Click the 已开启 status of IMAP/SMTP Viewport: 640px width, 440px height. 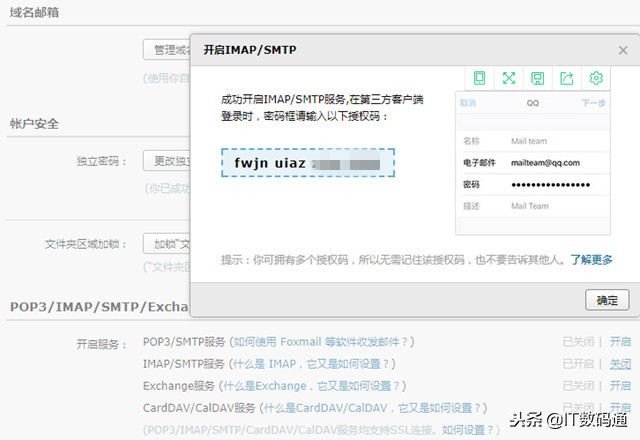(578, 364)
